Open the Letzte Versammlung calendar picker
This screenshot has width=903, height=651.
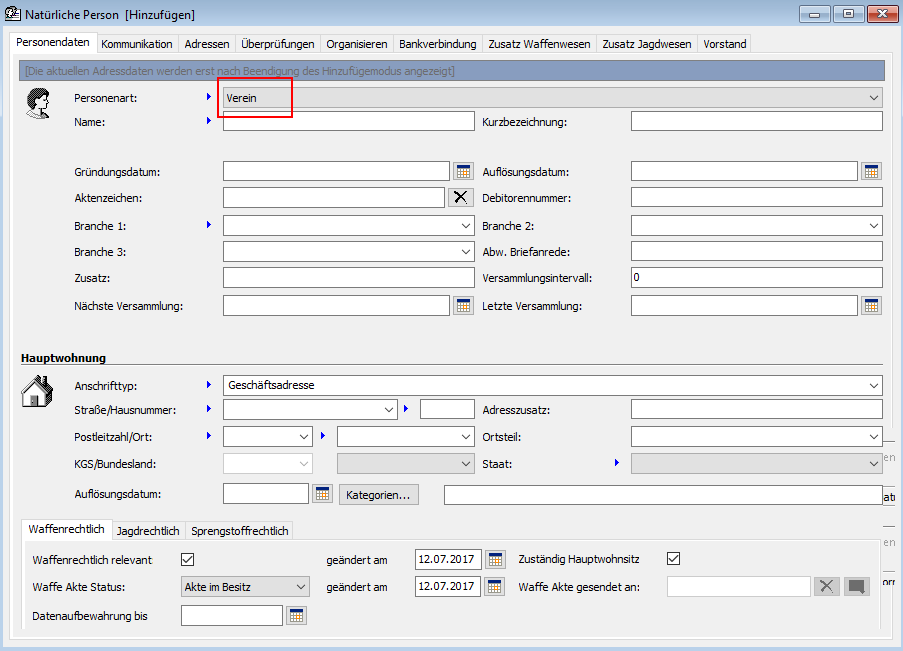[871, 306]
